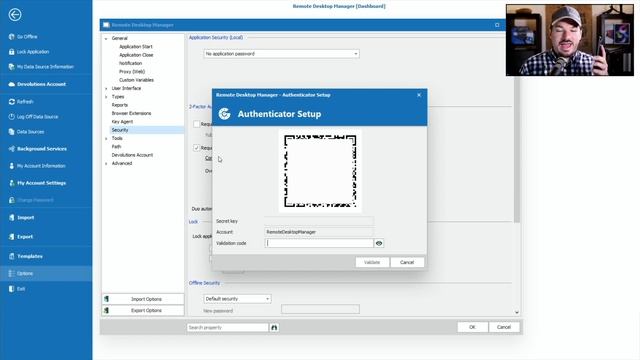Viewport: 640px width, 360px height.
Task: Click the Lock Application padlock icon
Action: pyautogui.click(x=11, y=52)
